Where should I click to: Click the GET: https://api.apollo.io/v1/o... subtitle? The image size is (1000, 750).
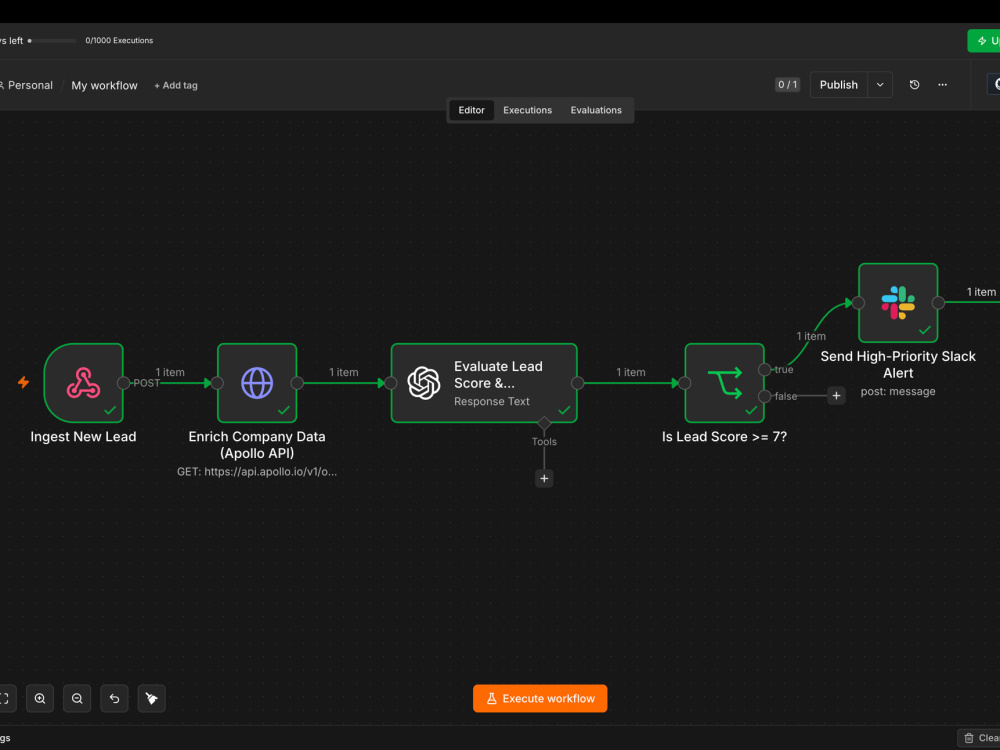257,472
